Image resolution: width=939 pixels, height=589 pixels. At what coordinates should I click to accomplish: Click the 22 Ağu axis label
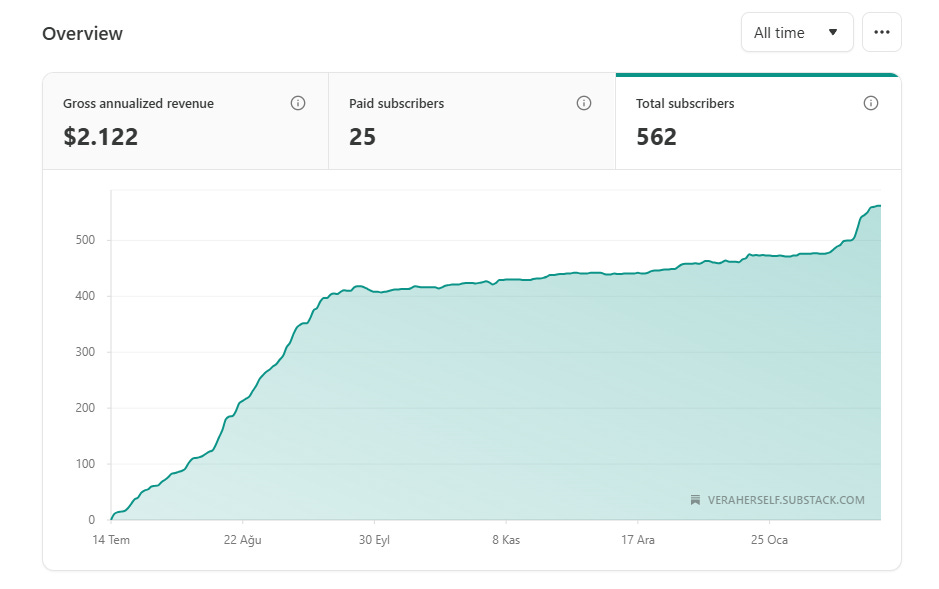(243, 540)
